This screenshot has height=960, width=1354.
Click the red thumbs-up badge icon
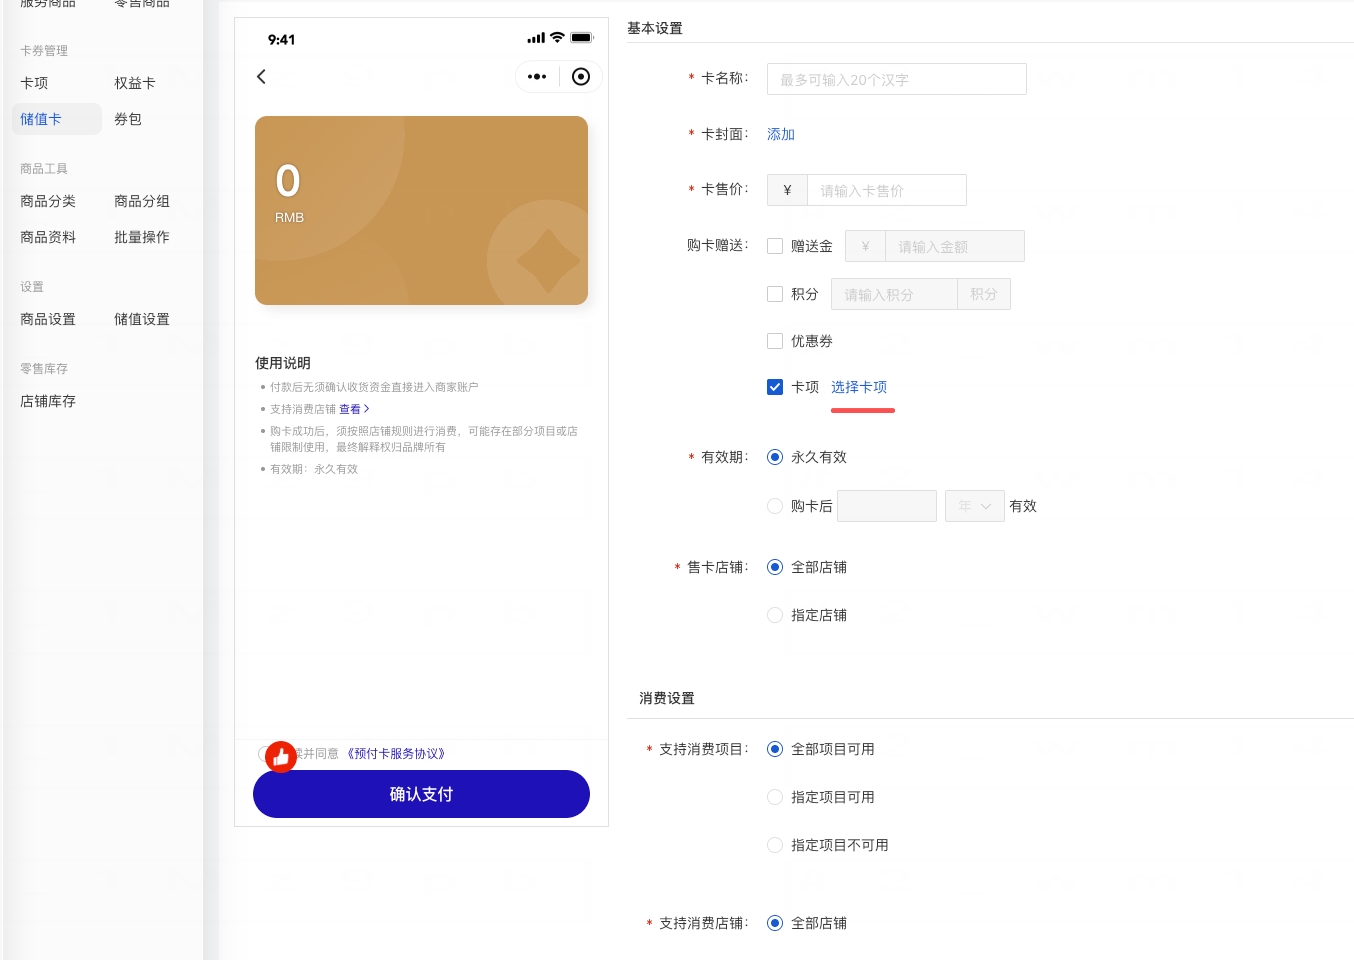281,757
